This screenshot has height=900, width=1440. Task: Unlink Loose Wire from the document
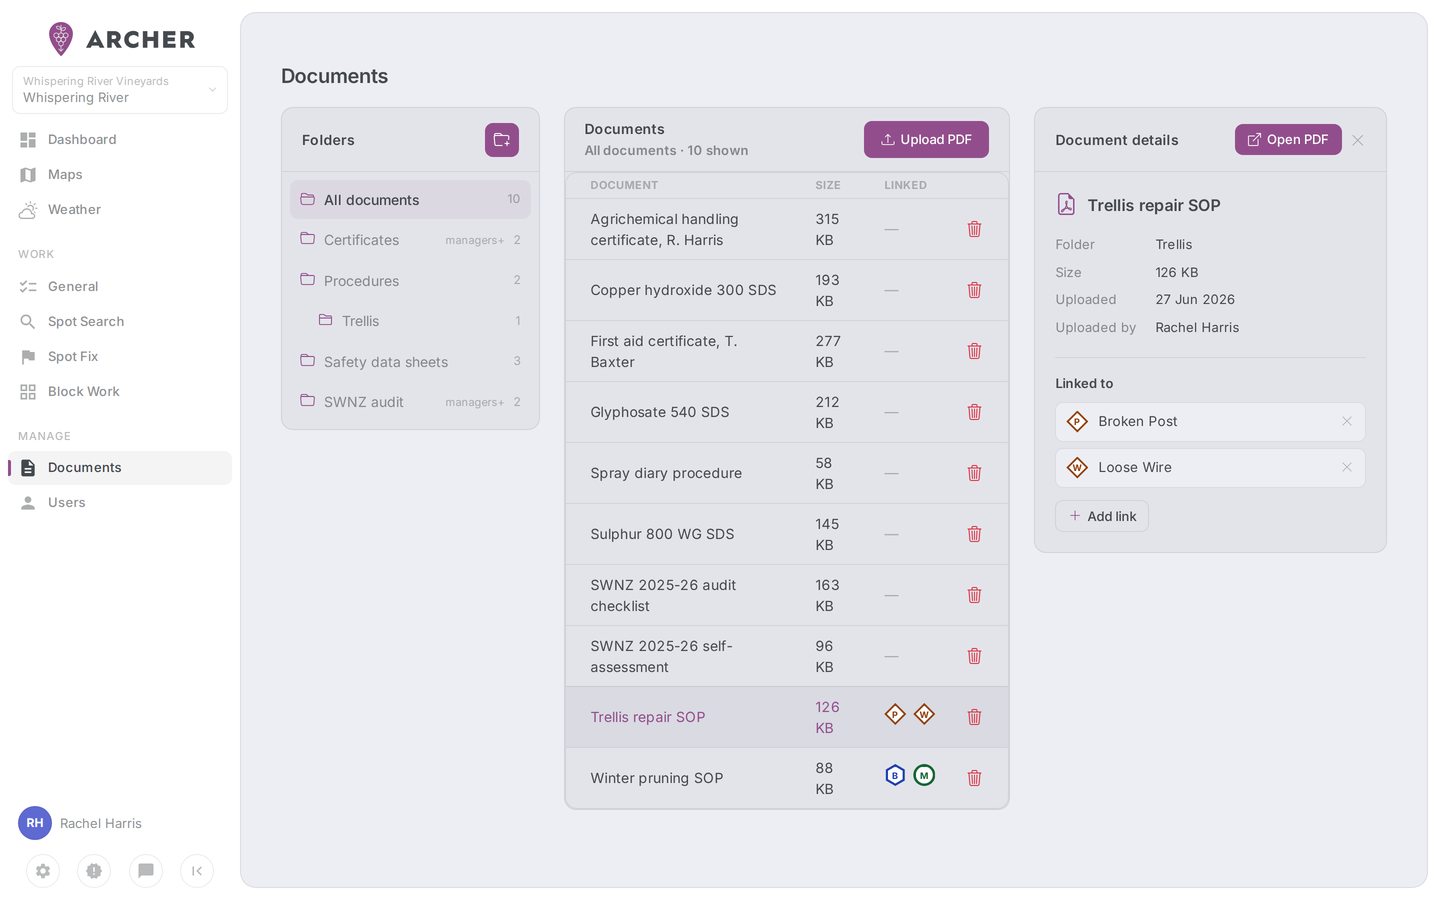[x=1347, y=468]
